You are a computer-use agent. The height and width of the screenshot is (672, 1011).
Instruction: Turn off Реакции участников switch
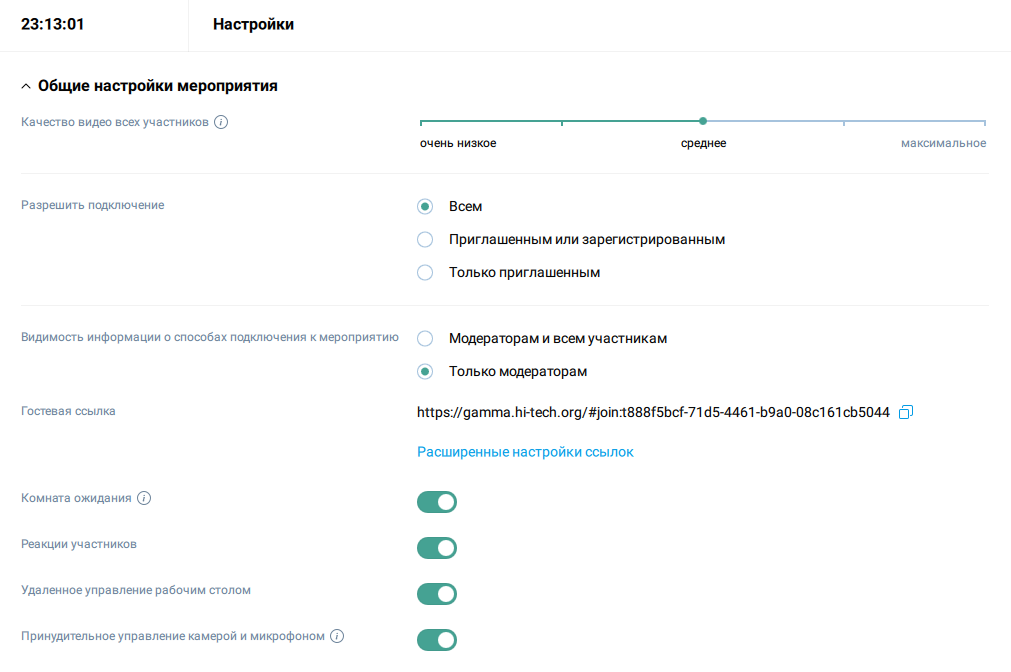(x=437, y=548)
